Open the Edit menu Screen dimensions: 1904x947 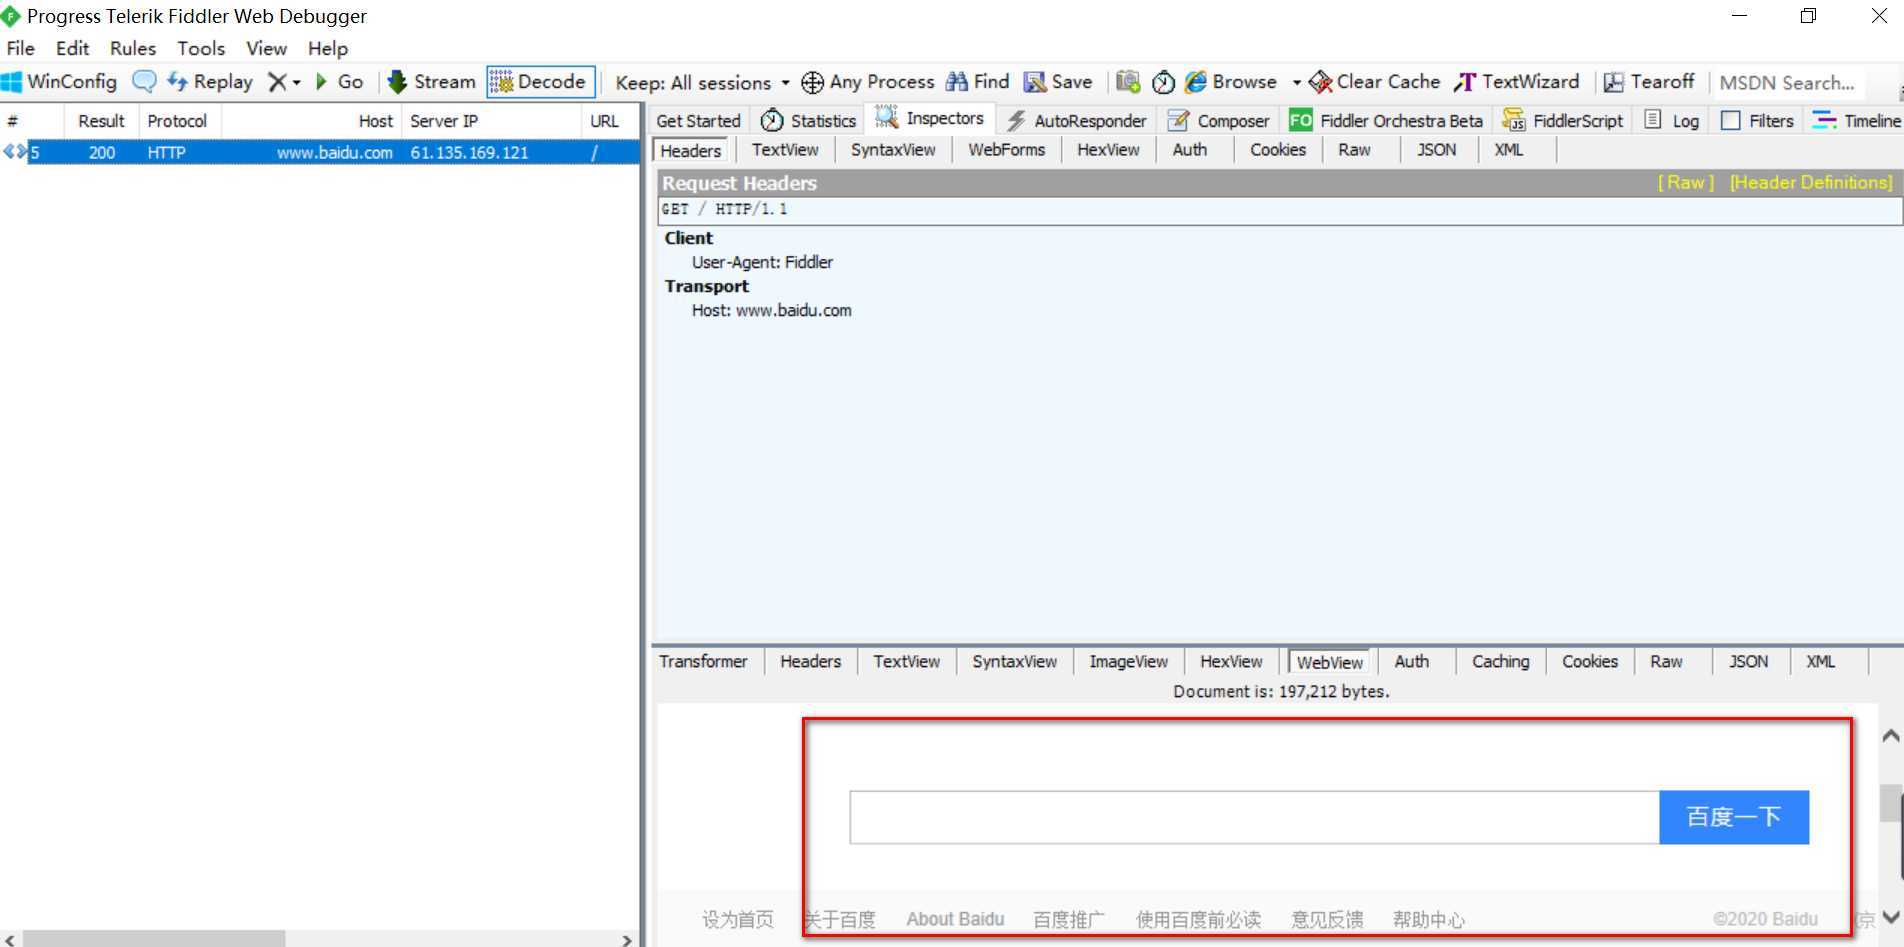click(x=72, y=48)
